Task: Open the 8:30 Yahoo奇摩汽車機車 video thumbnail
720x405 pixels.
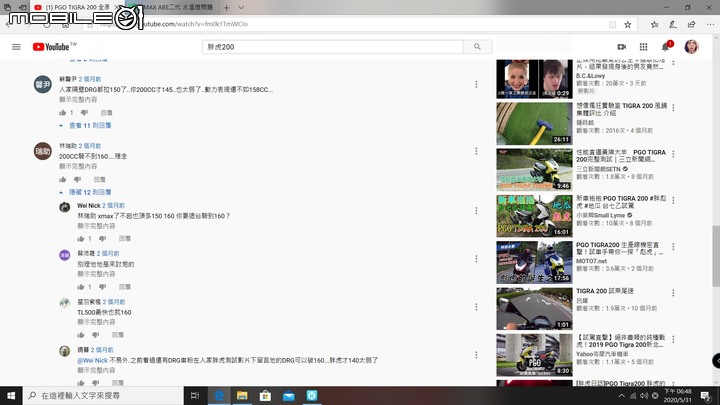Action: click(x=534, y=355)
